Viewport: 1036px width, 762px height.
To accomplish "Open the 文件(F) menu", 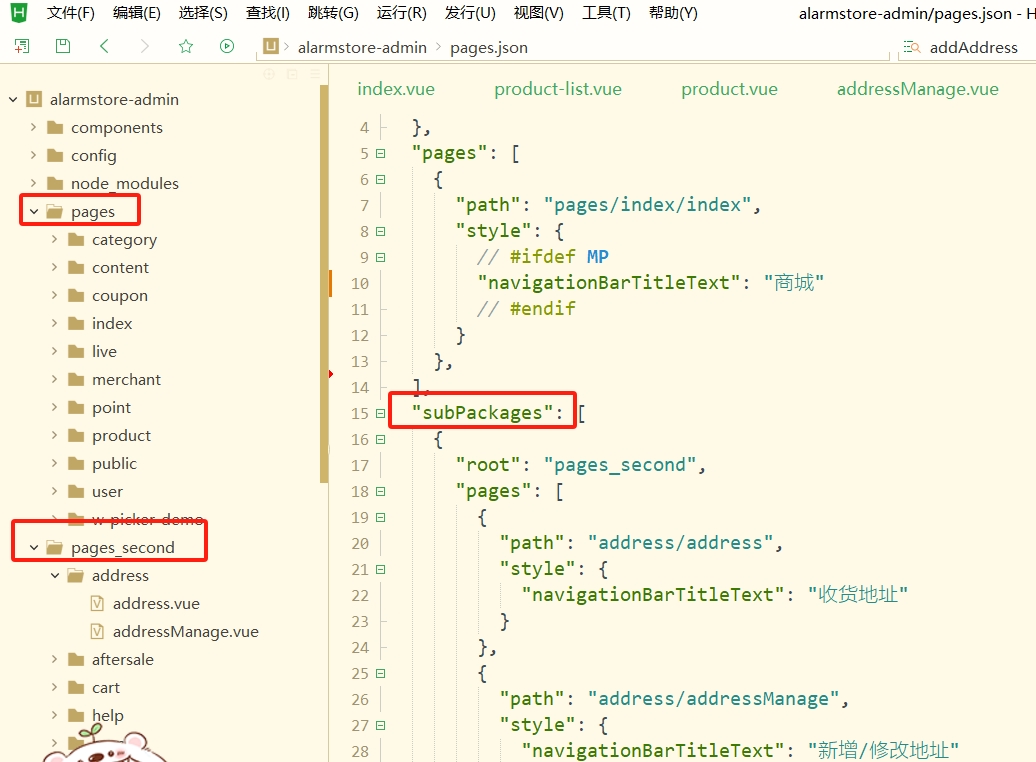I will [x=70, y=13].
